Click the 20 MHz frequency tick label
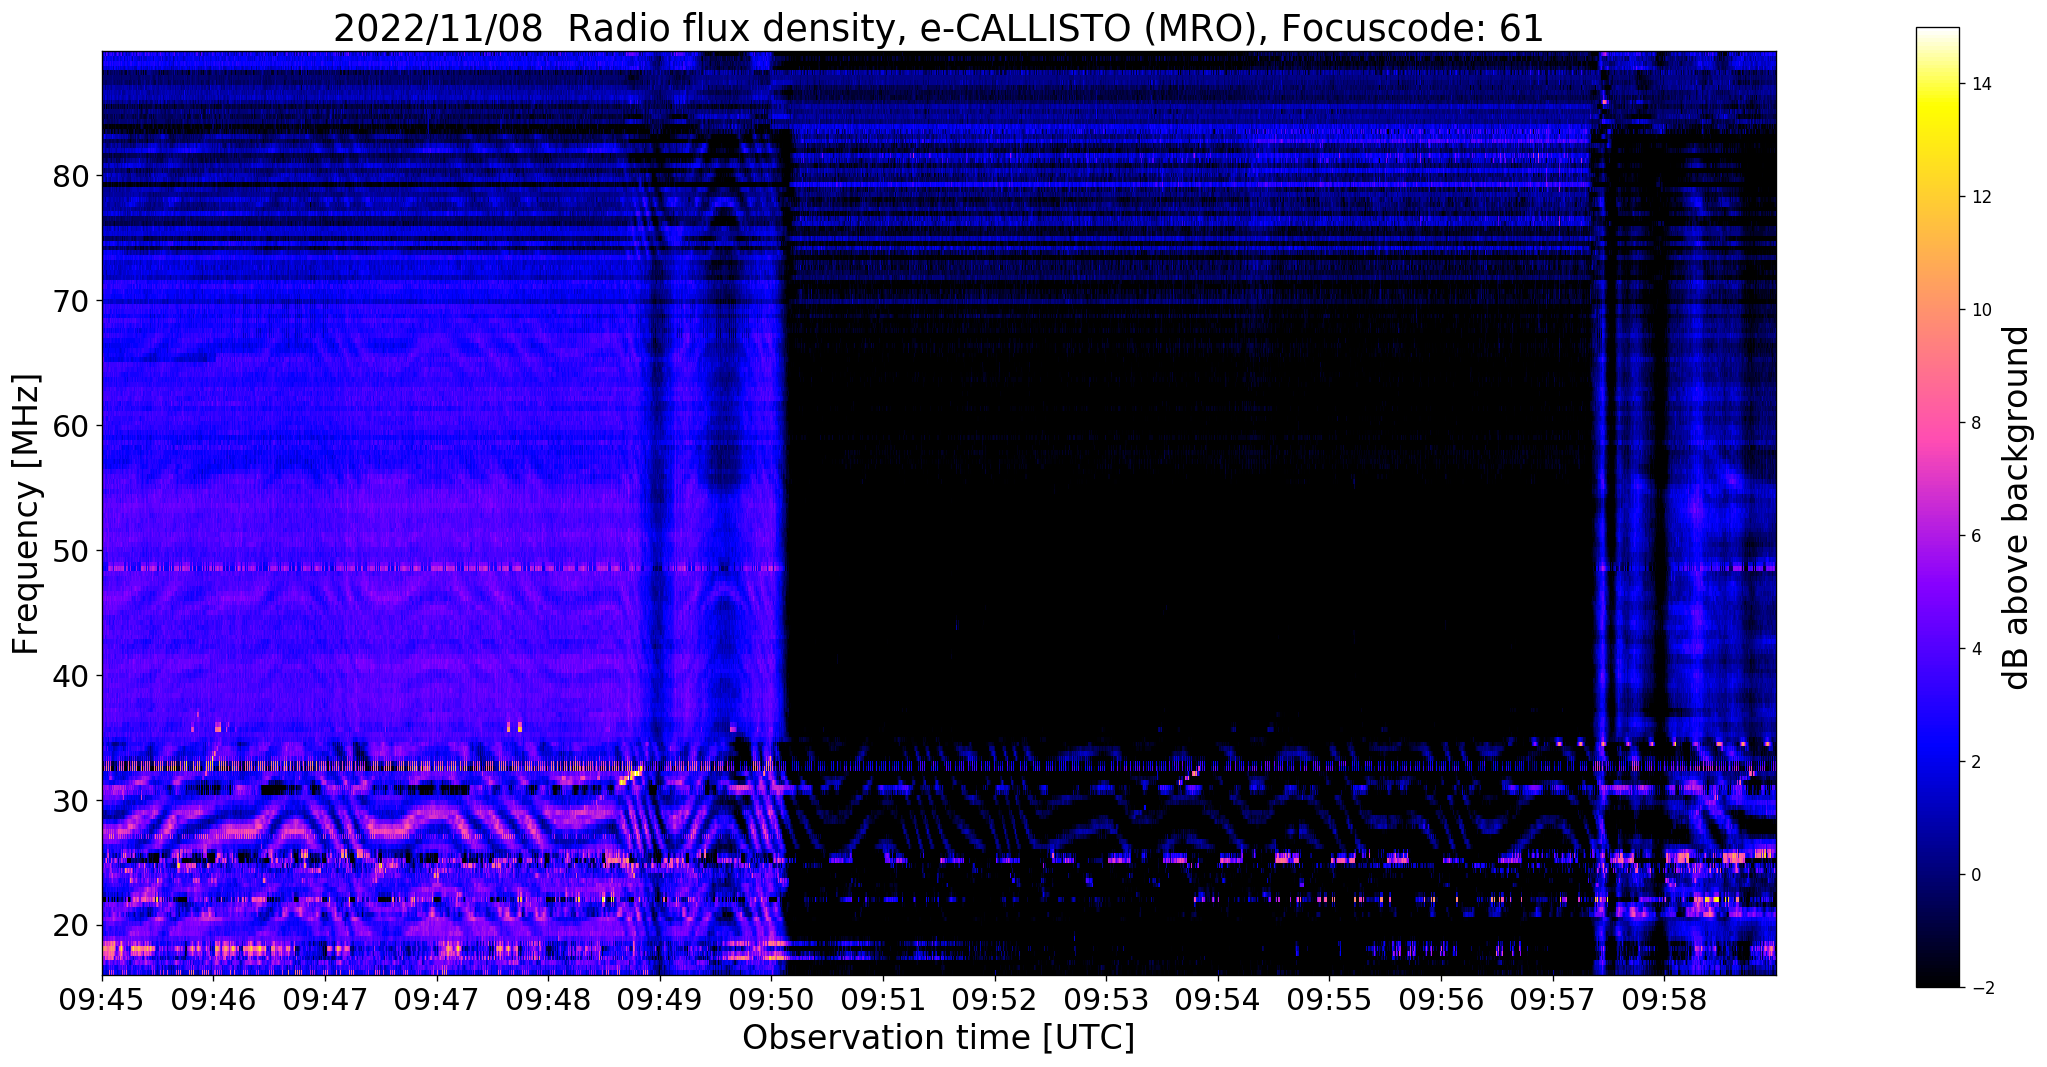2047x1067 pixels. coord(72,925)
